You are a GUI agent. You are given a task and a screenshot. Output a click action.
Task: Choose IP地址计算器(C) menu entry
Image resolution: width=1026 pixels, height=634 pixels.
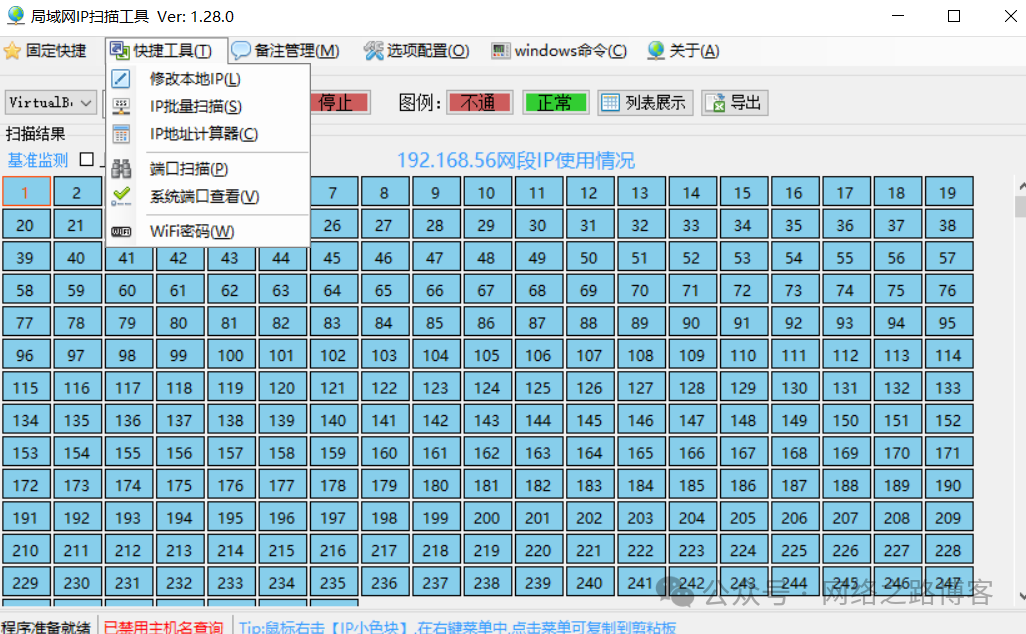207,134
